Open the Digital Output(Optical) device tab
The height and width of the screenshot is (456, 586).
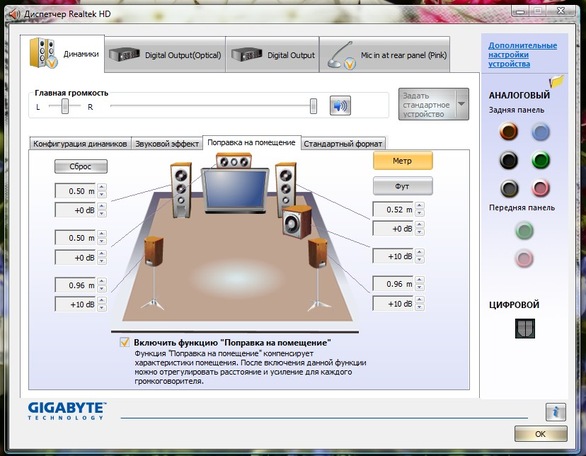[x=165, y=55]
